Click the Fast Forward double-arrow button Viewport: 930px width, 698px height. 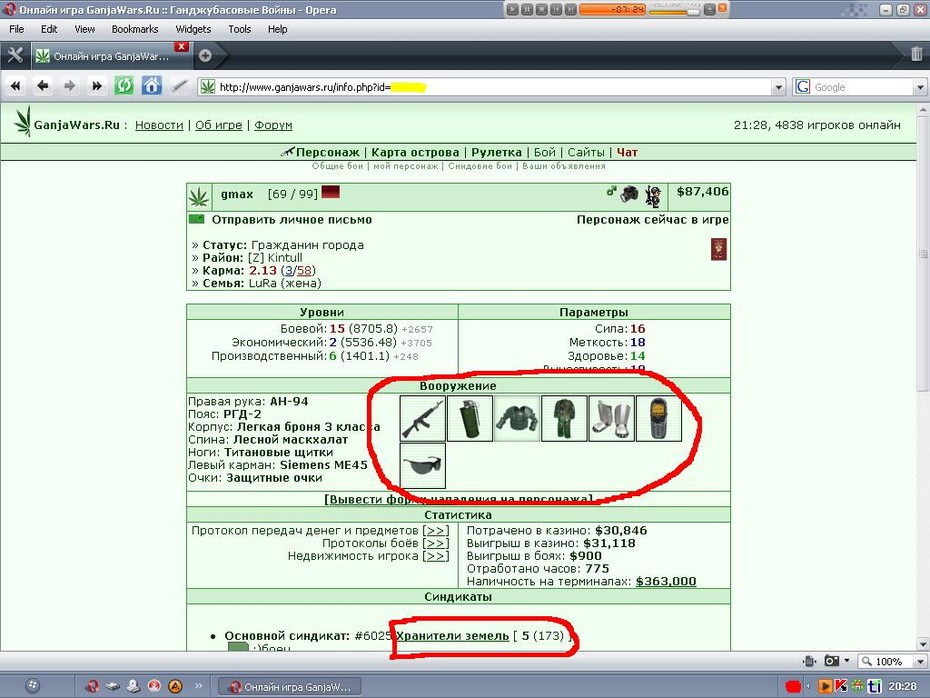tap(97, 86)
